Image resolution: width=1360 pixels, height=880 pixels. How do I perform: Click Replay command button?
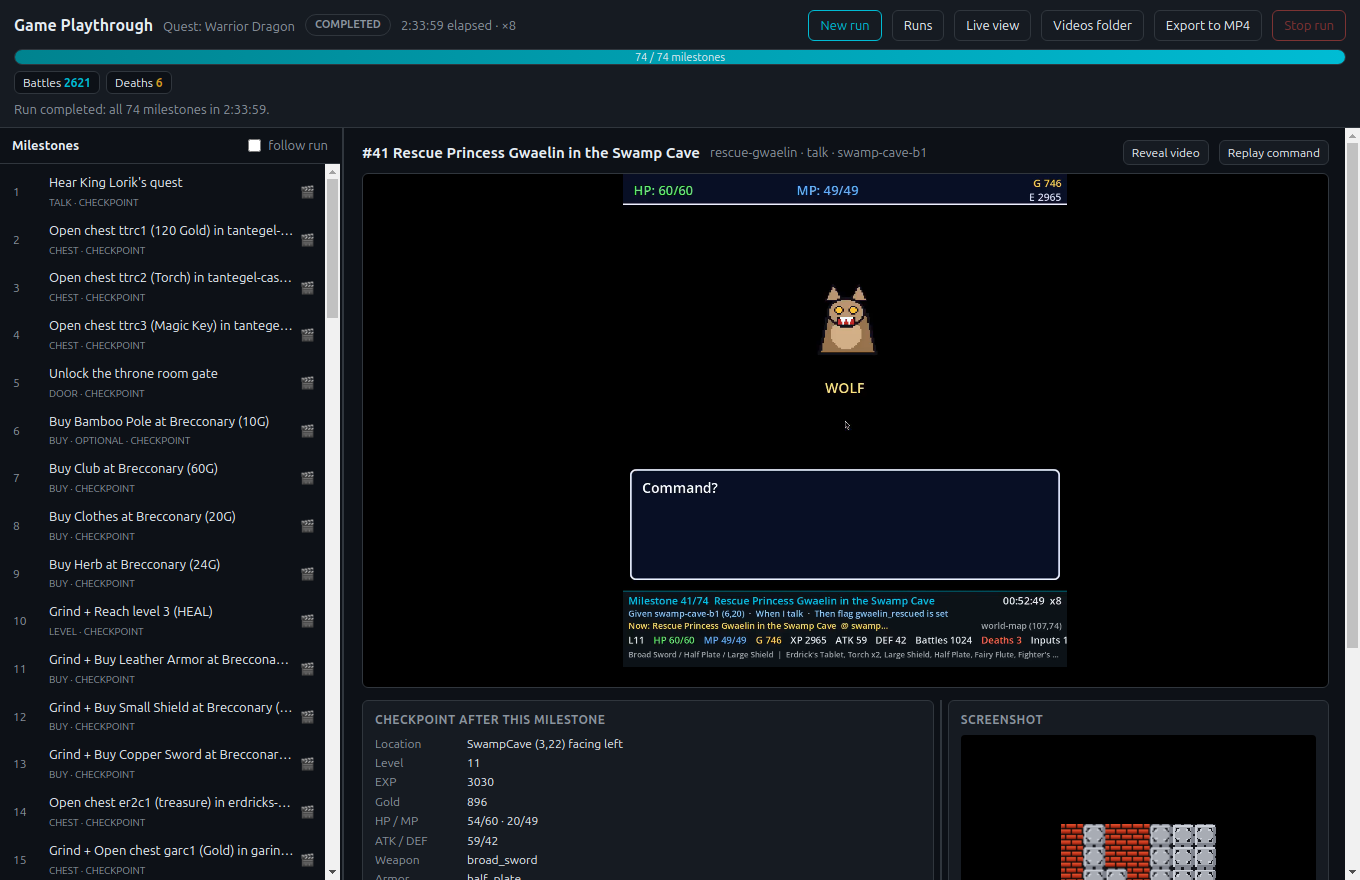click(1274, 153)
